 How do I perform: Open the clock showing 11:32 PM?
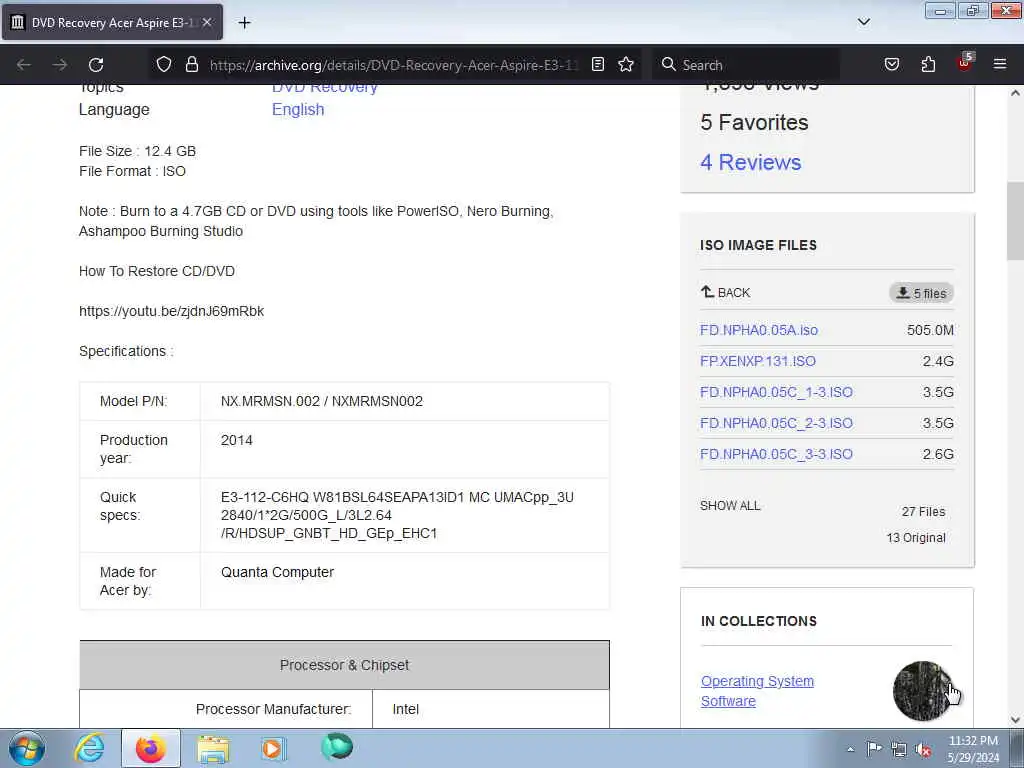[x=973, y=748]
